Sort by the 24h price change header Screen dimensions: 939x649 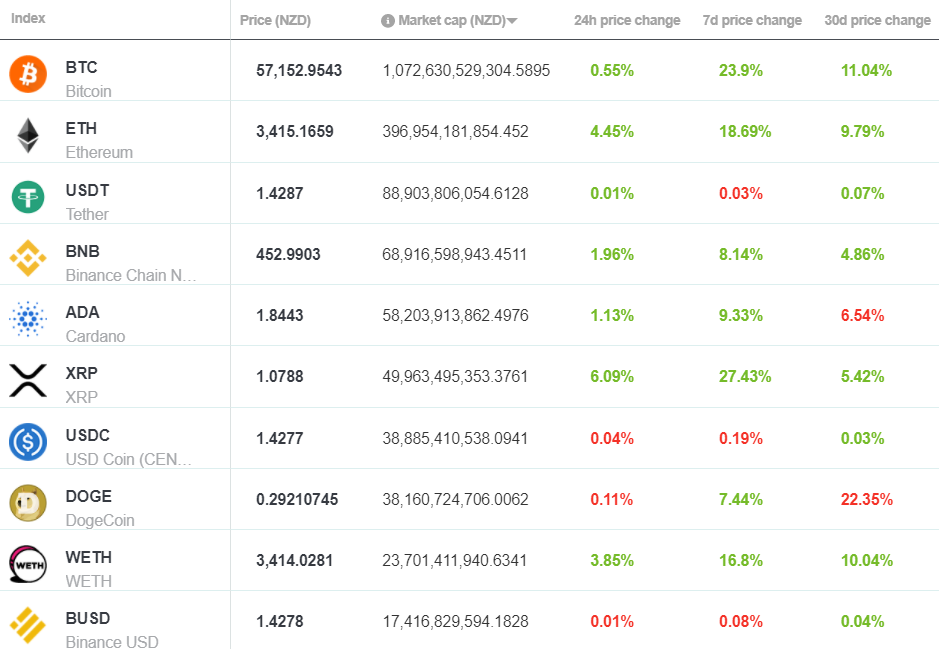[627, 20]
